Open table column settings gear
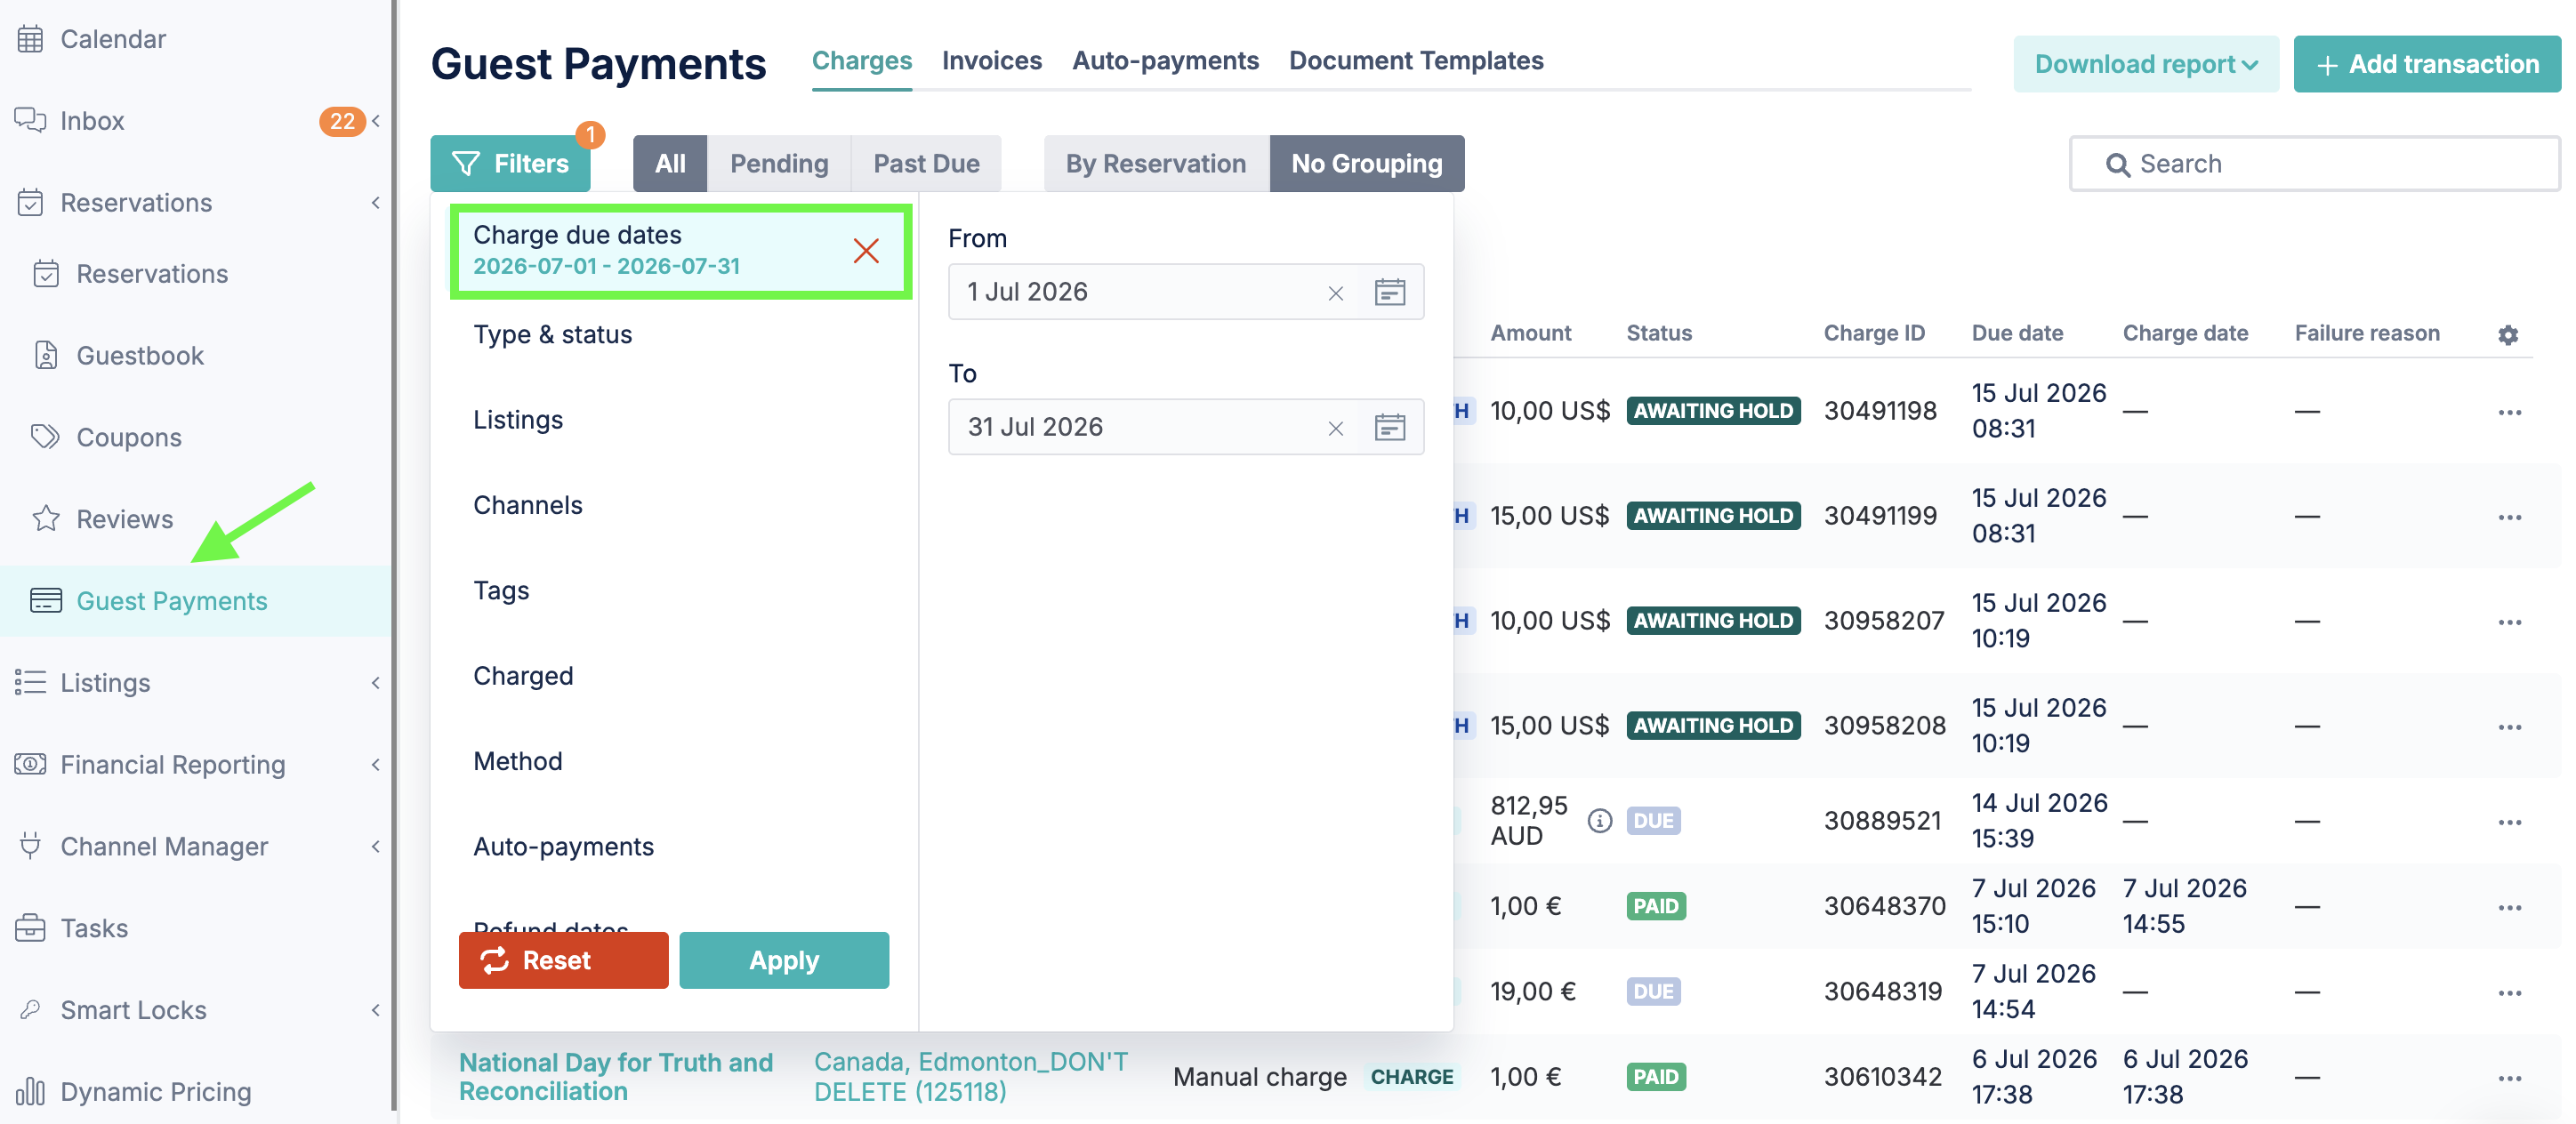The width and height of the screenshot is (2576, 1124). [2507, 335]
